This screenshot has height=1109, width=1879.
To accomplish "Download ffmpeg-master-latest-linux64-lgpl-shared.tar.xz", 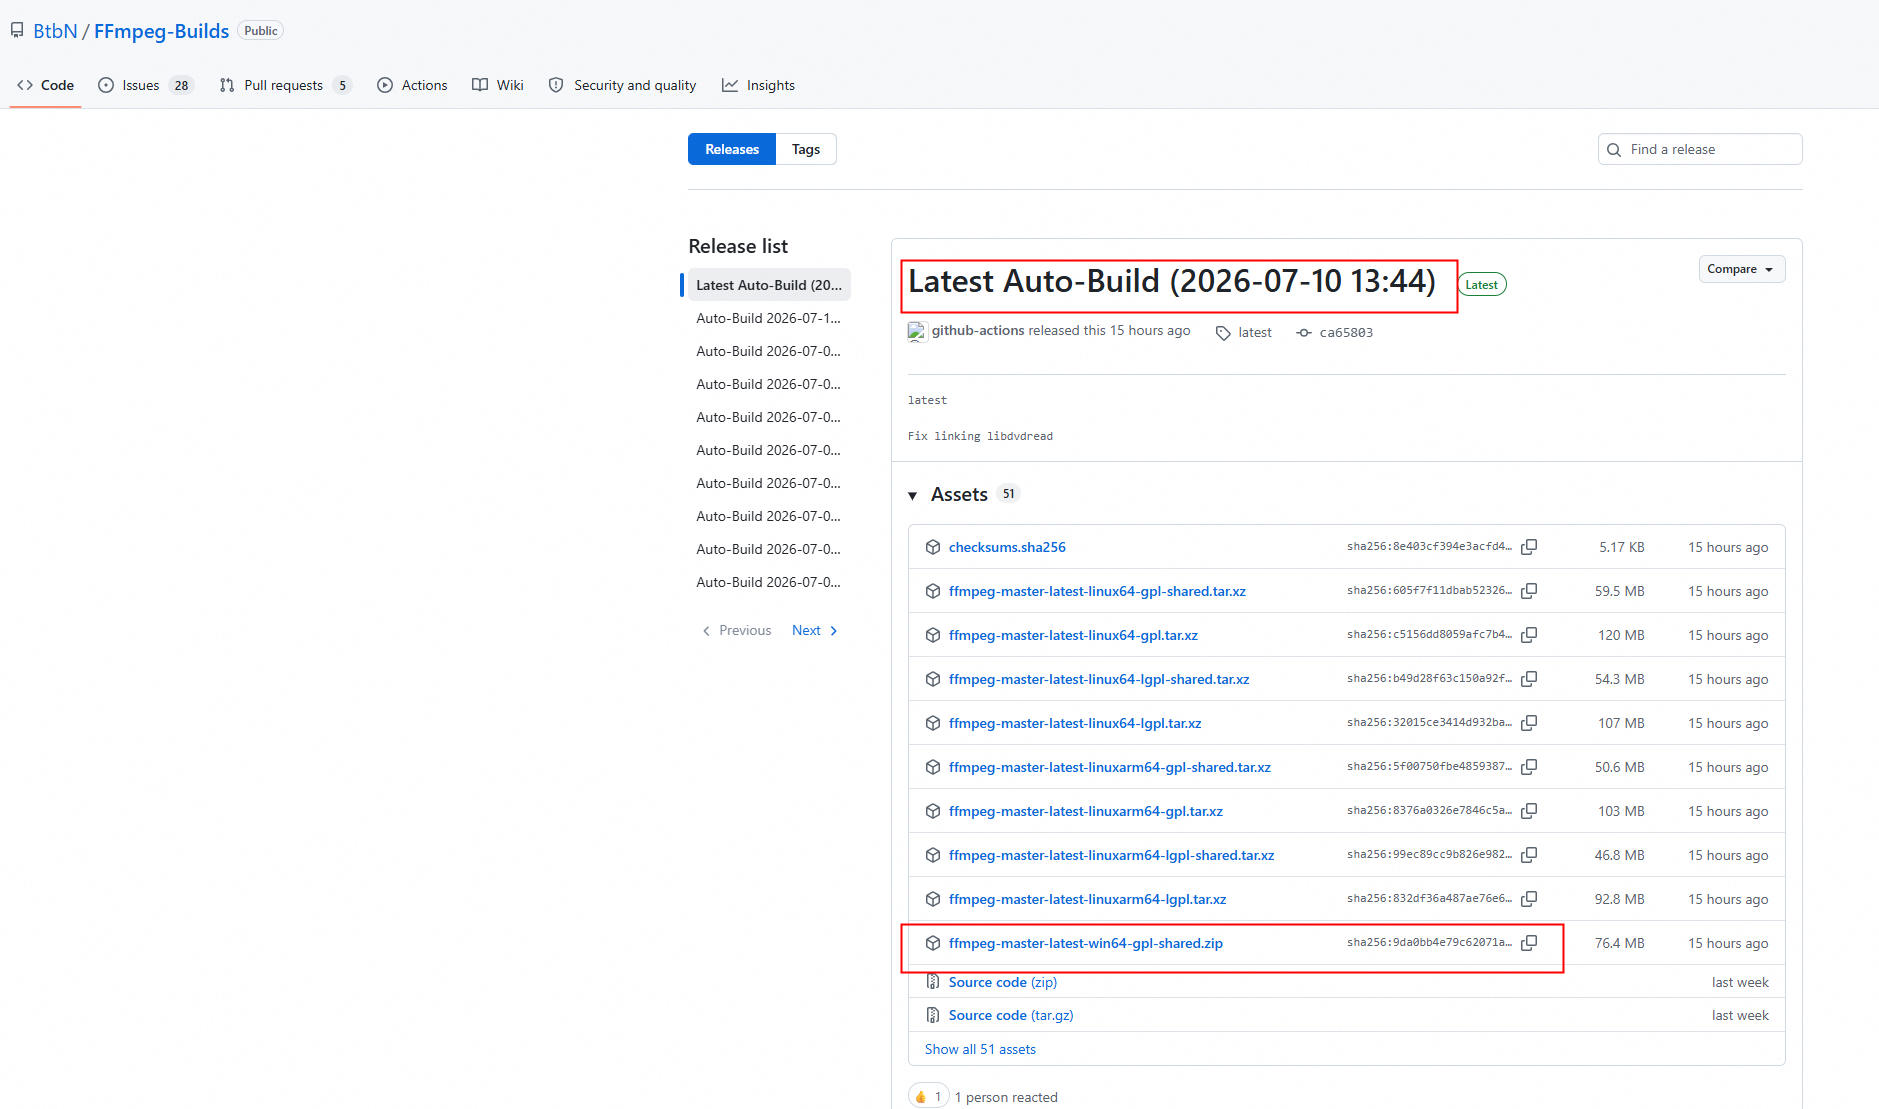I will pos(1099,679).
